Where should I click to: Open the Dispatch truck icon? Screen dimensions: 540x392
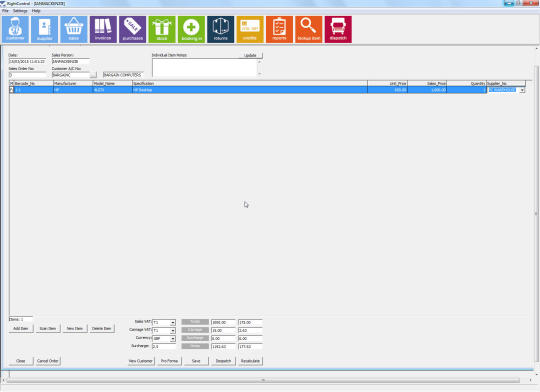(338, 30)
